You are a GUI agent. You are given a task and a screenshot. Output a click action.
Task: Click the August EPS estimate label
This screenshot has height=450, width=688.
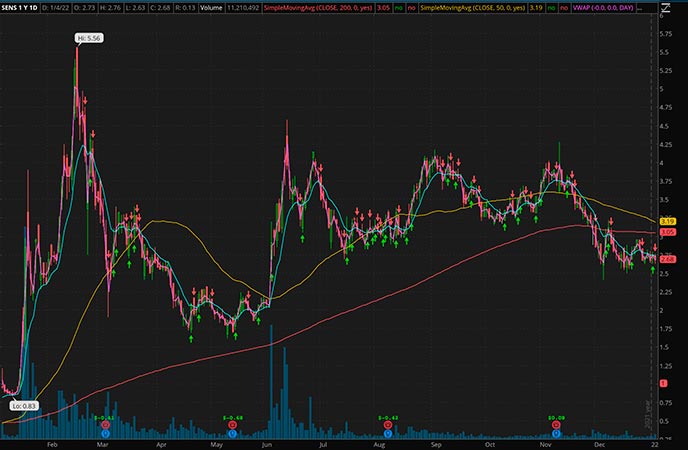tap(388, 418)
